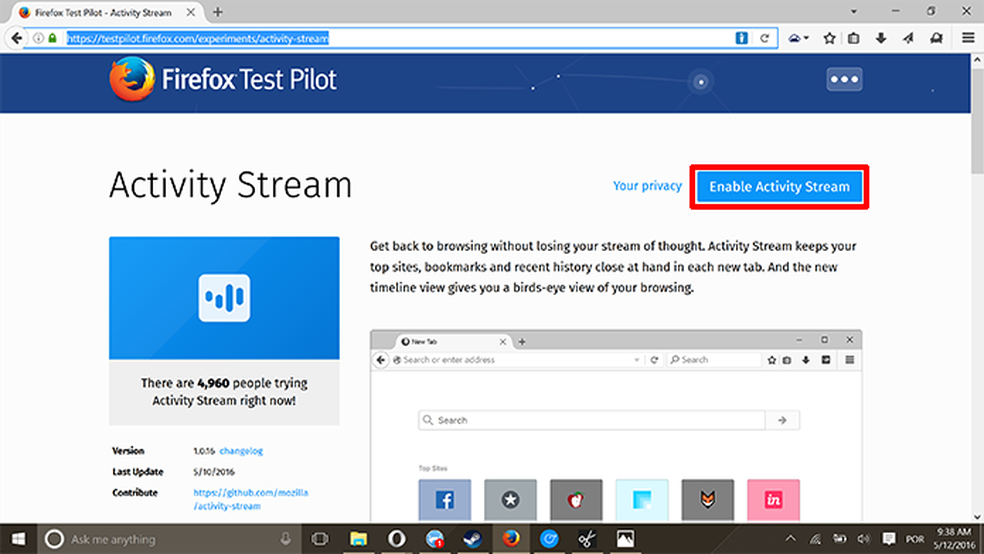
Task: Open a new tab with plus button
Action: [217, 11]
